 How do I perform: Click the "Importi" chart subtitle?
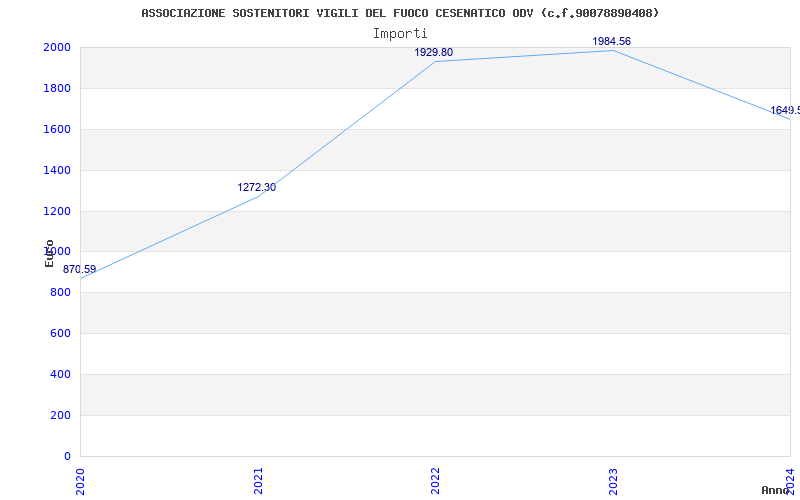(x=400, y=33)
